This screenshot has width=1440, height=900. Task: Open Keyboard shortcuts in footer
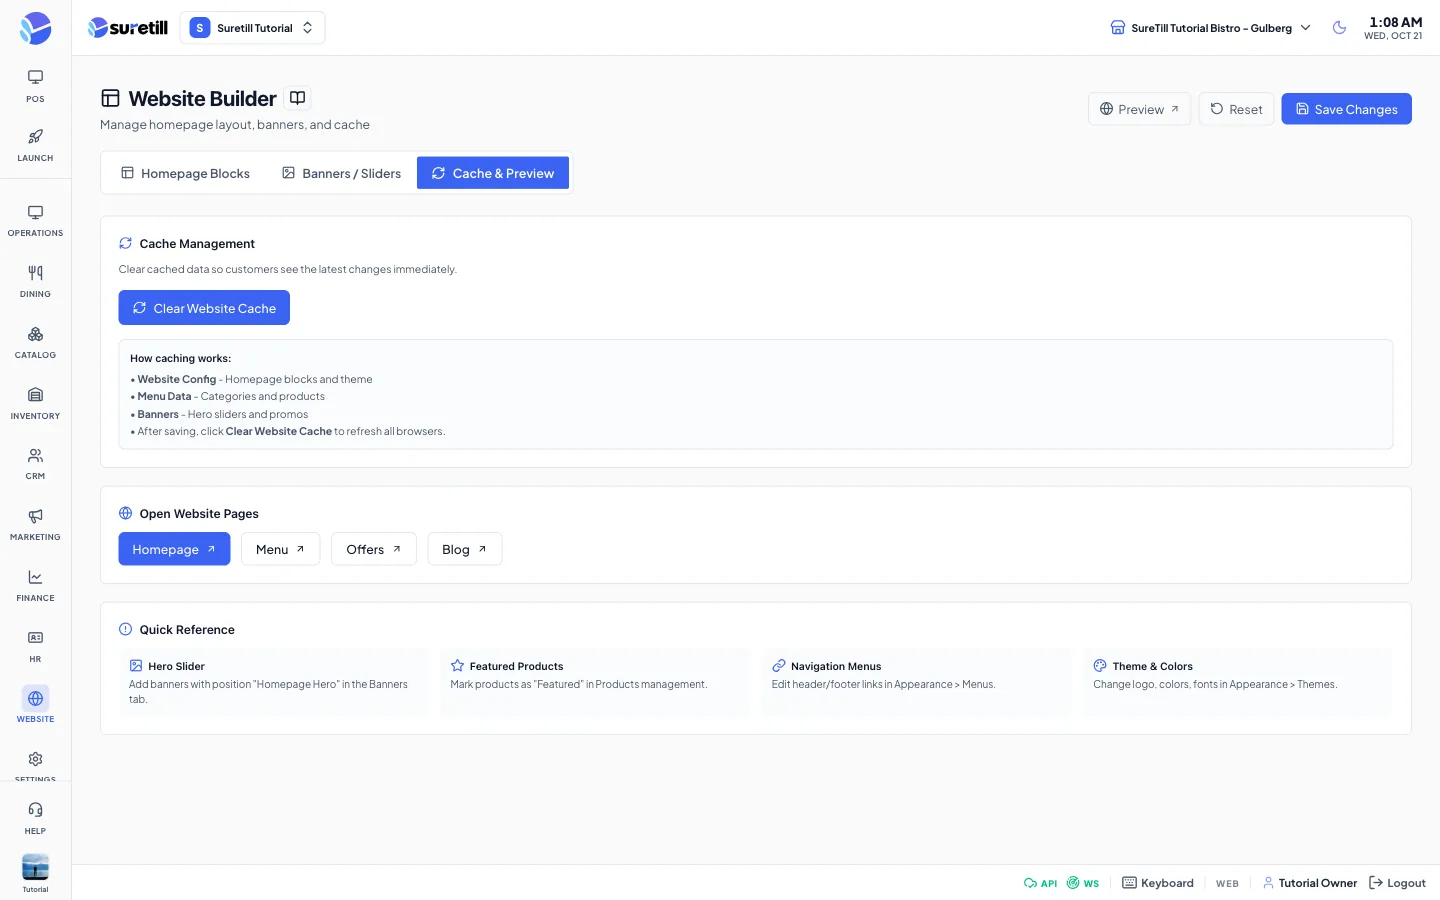pos(1158,883)
